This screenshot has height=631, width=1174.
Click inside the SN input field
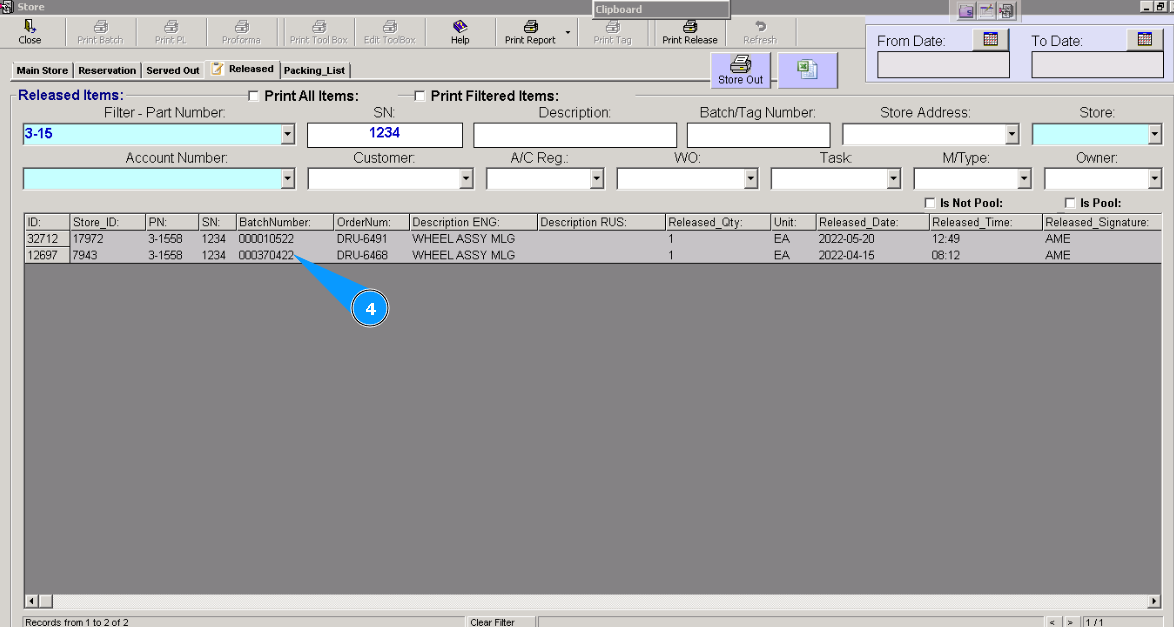[x=385, y=134]
